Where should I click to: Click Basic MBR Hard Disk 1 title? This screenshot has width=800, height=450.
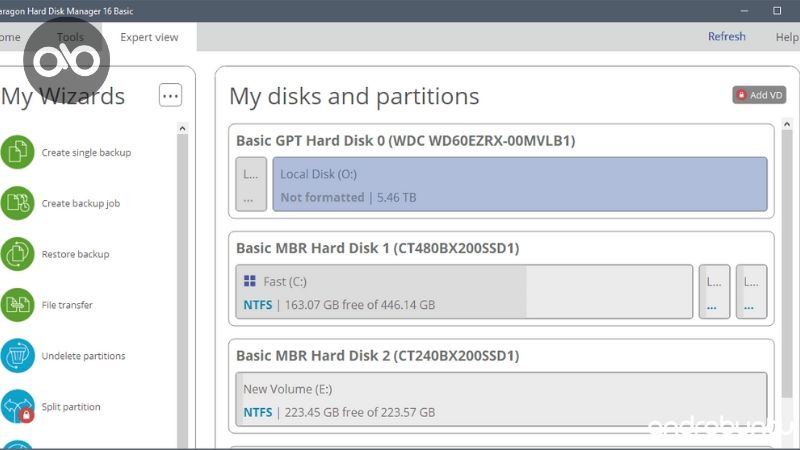pos(378,248)
